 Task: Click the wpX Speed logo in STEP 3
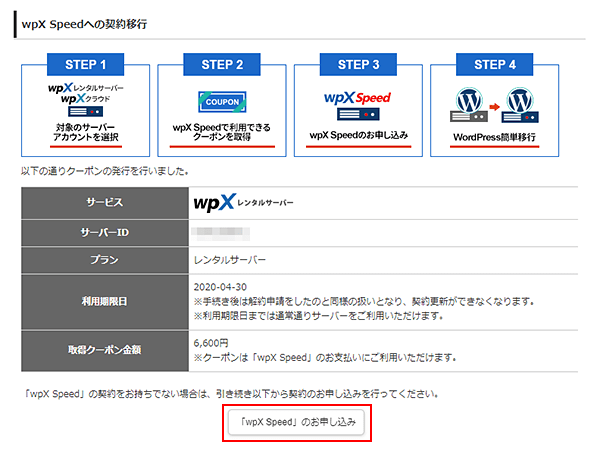tap(357, 98)
